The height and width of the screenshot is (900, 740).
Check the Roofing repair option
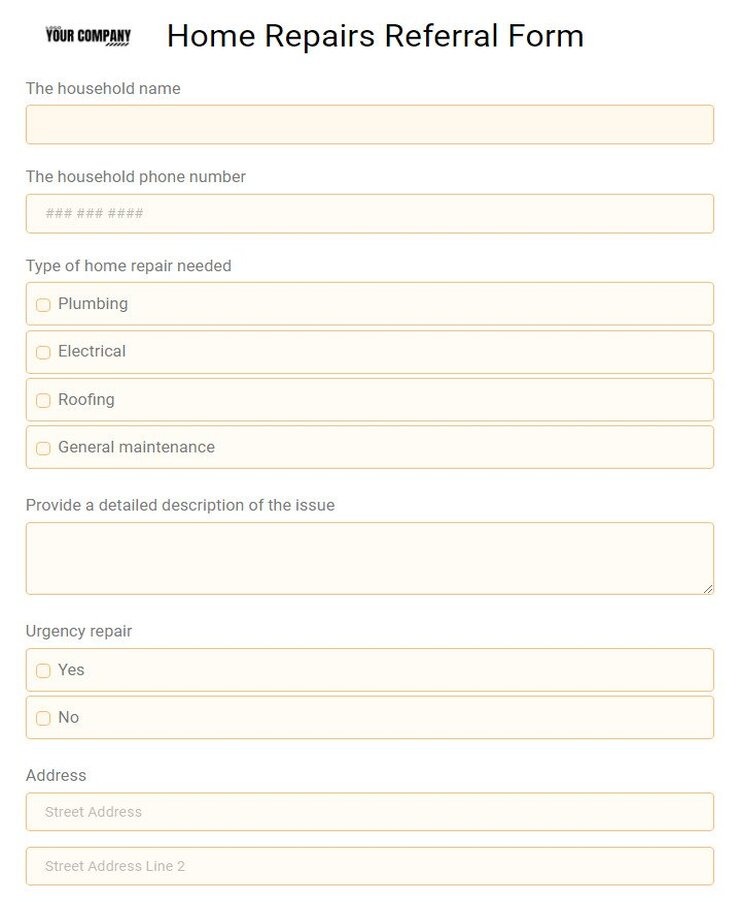pyautogui.click(x=43, y=400)
